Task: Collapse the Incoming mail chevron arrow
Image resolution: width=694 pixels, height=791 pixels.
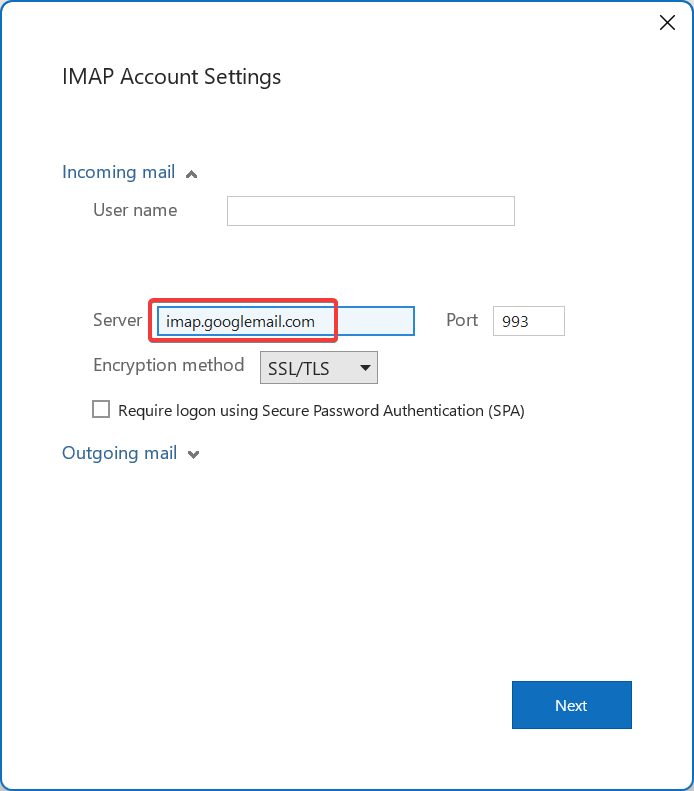Action: click(191, 175)
